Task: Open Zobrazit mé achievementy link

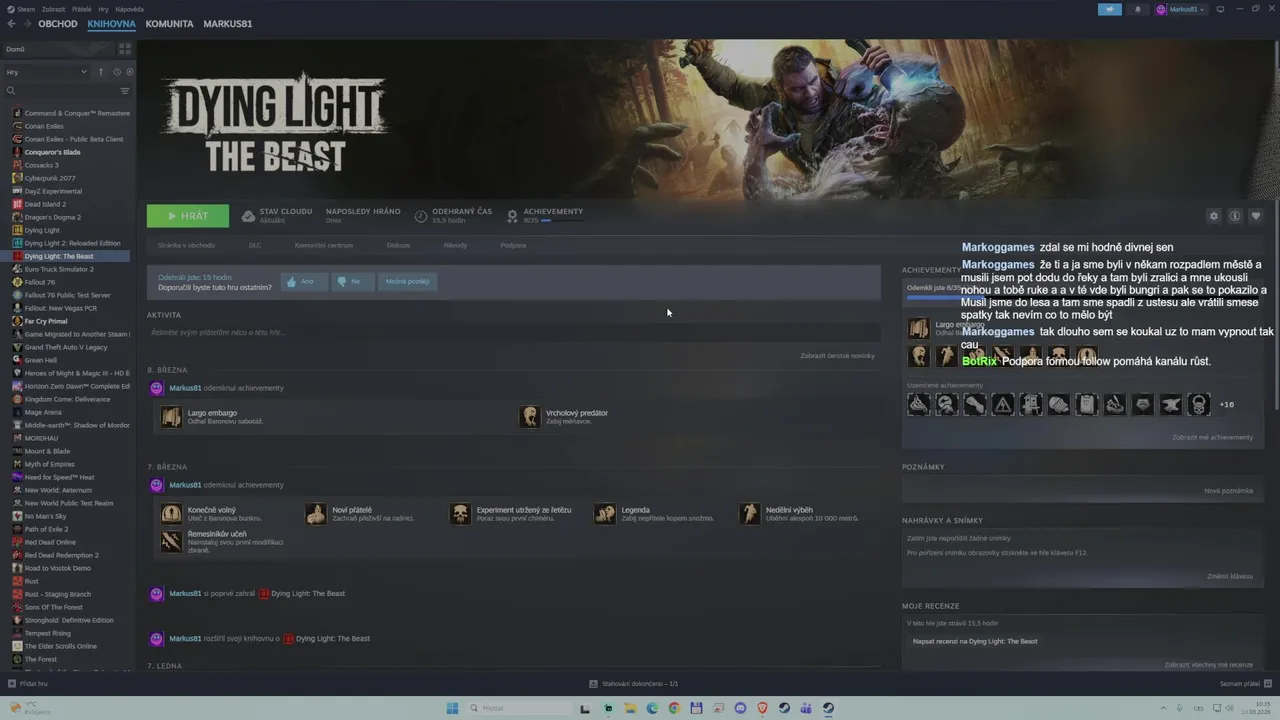Action: pos(1212,438)
